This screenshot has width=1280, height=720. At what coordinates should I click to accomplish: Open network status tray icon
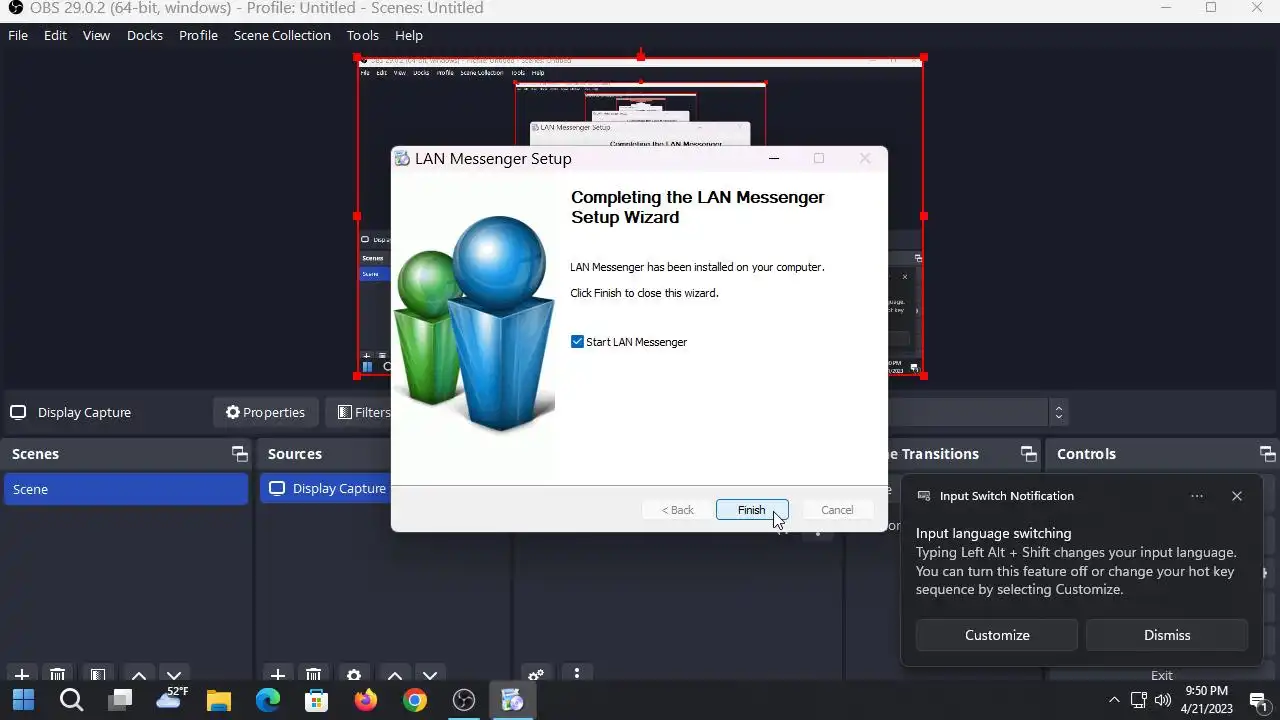click(x=1138, y=700)
